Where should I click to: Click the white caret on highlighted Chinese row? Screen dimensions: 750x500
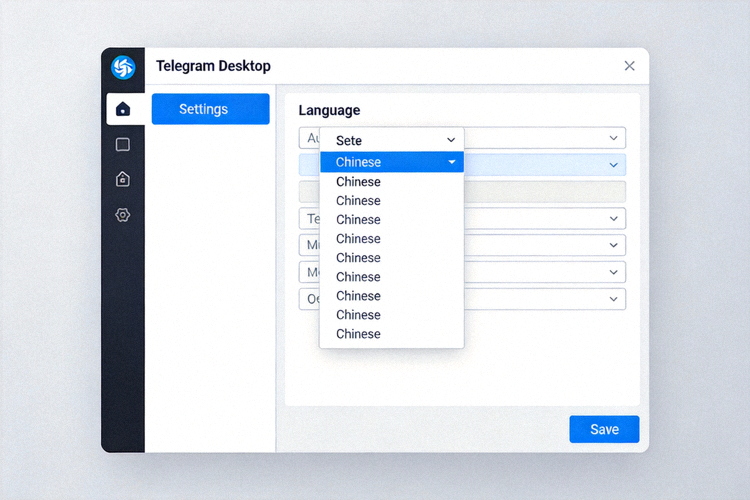[452, 162]
